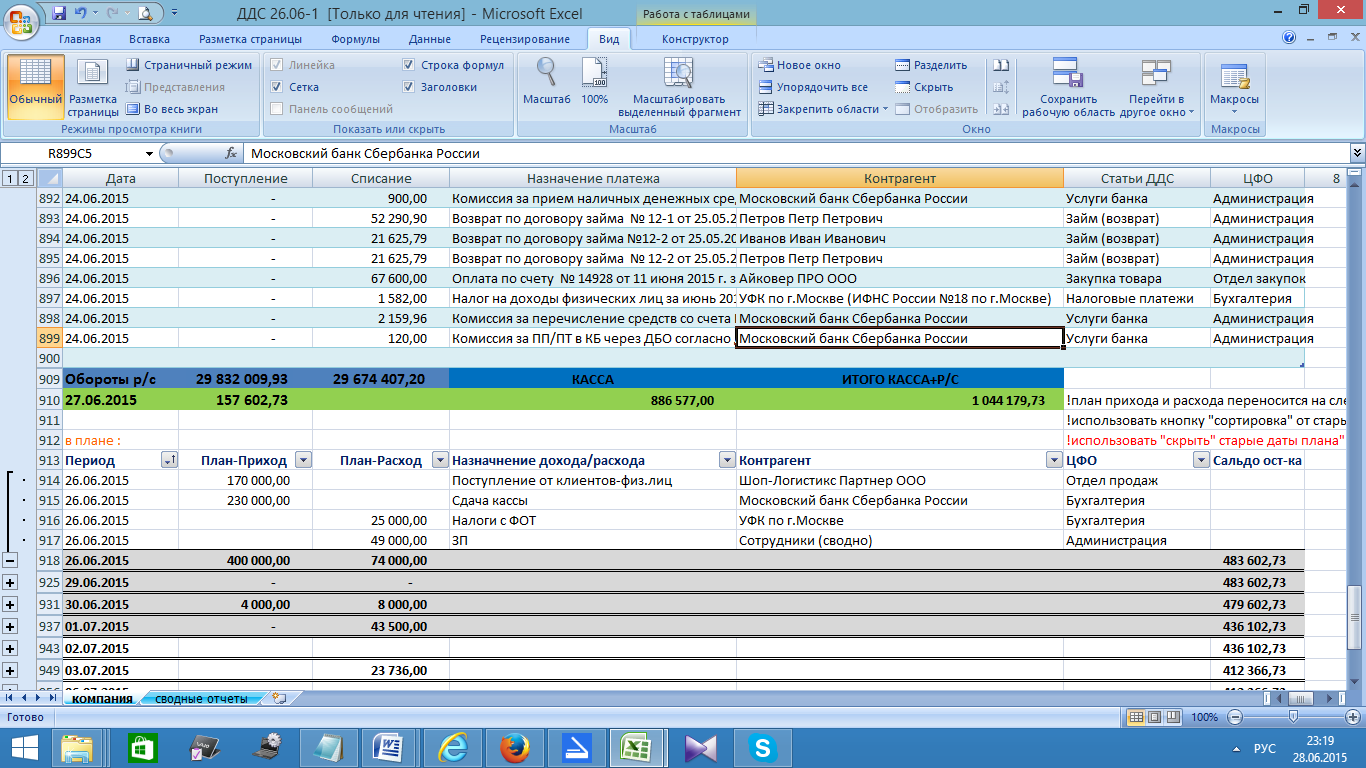Image resolution: width=1366 pixels, height=768 pixels.
Task: Open the Рецензирование ribbon tab
Action: tap(525, 39)
